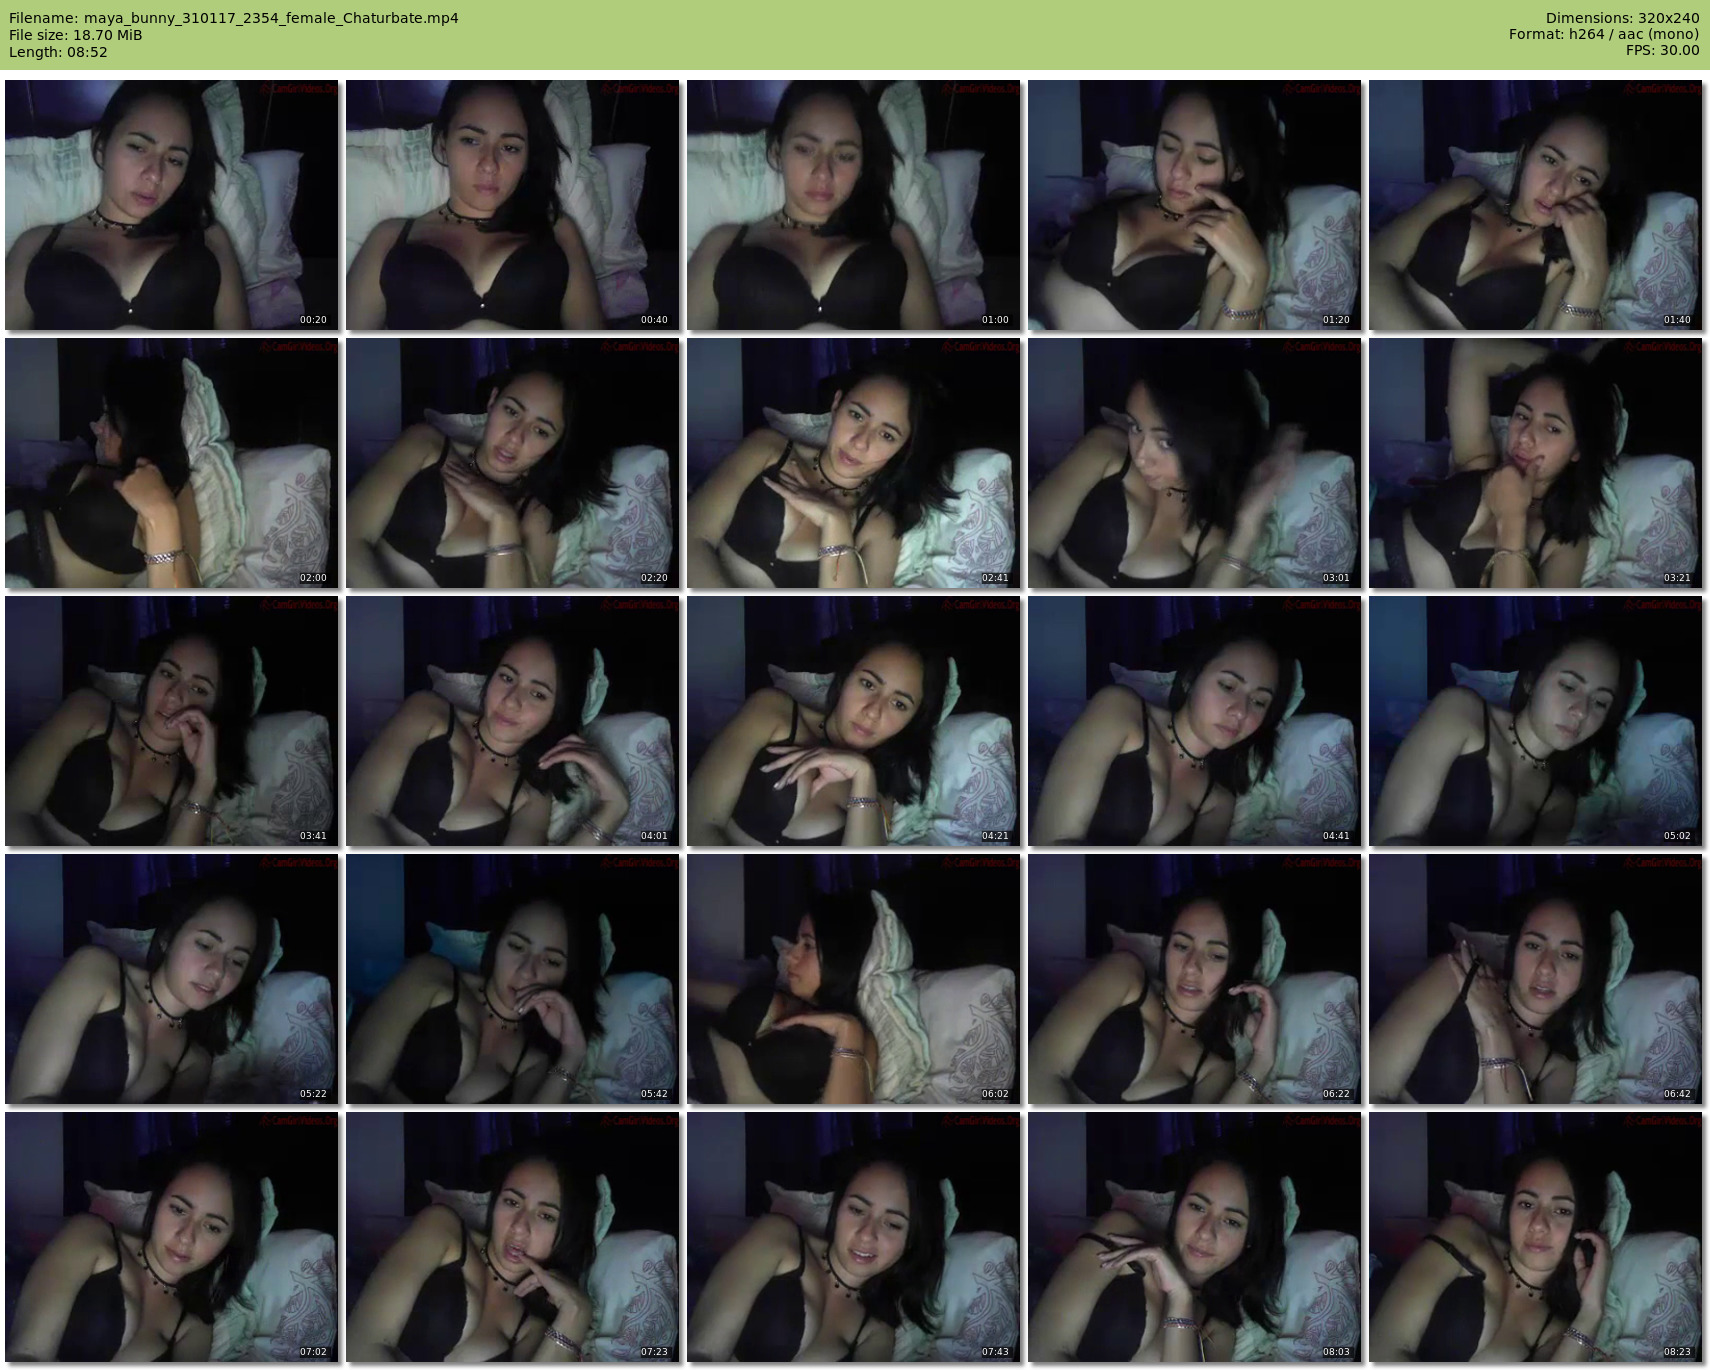Select the frame timestamped 05:02
This screenshot has height=1370, width=1710.
coord(1535,721)
